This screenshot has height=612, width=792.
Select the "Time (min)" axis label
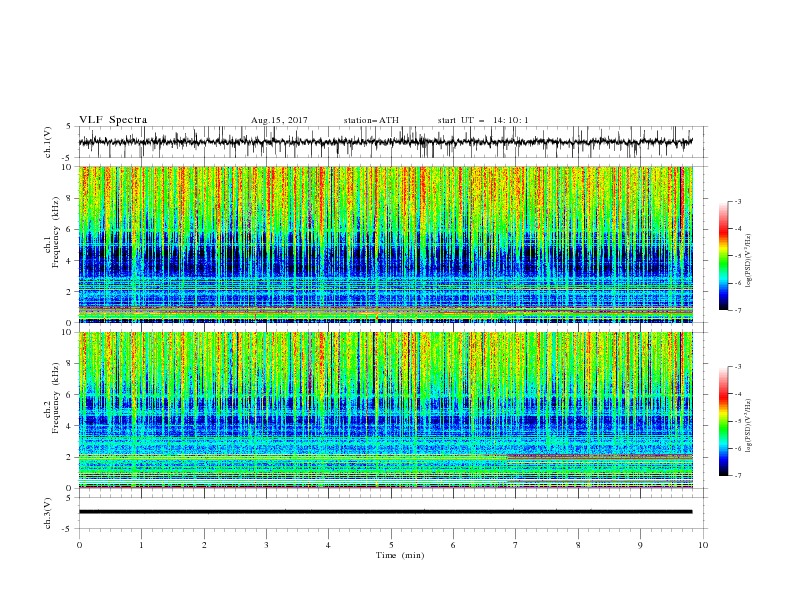tap(400, 555)
